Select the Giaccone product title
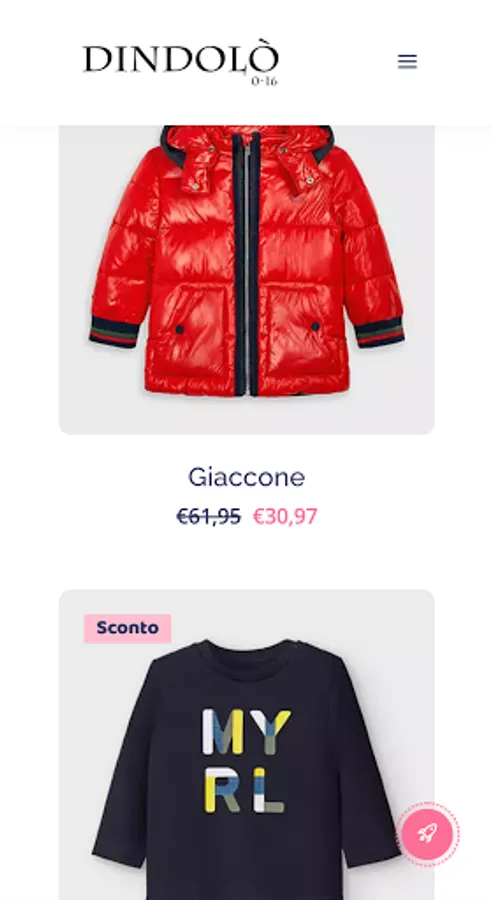Image resolution: width=492 pixels, height=900 pixels. (246, 477)
